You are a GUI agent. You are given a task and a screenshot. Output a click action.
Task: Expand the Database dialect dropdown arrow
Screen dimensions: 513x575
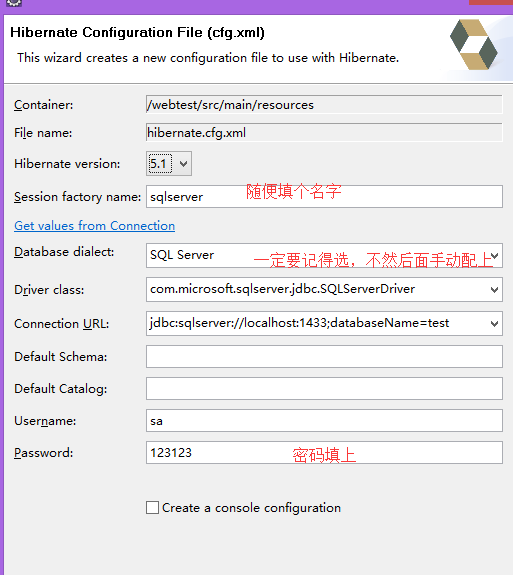pyautogui.click(x=495, y=256)
